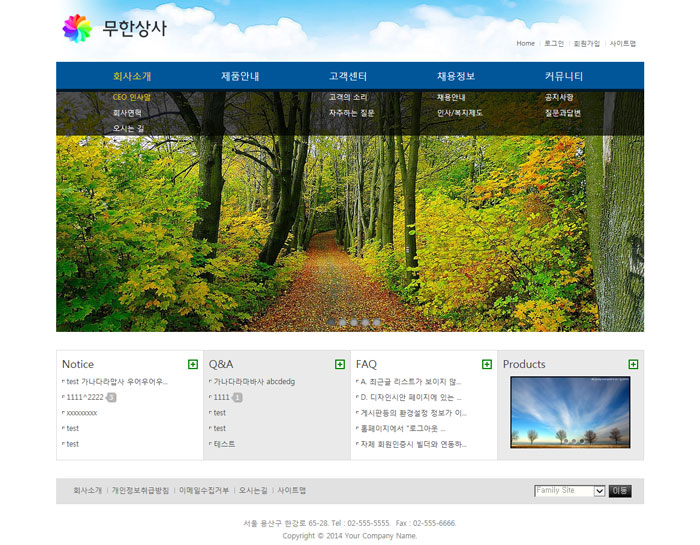Open the 고객센터 main menu
This screenshot has width=700, height=545.
coord(348,76)
